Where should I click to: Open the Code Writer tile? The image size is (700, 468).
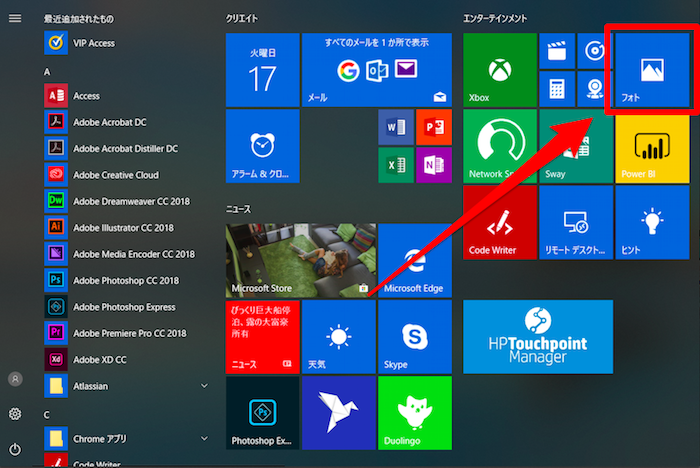tap(500, 222)
